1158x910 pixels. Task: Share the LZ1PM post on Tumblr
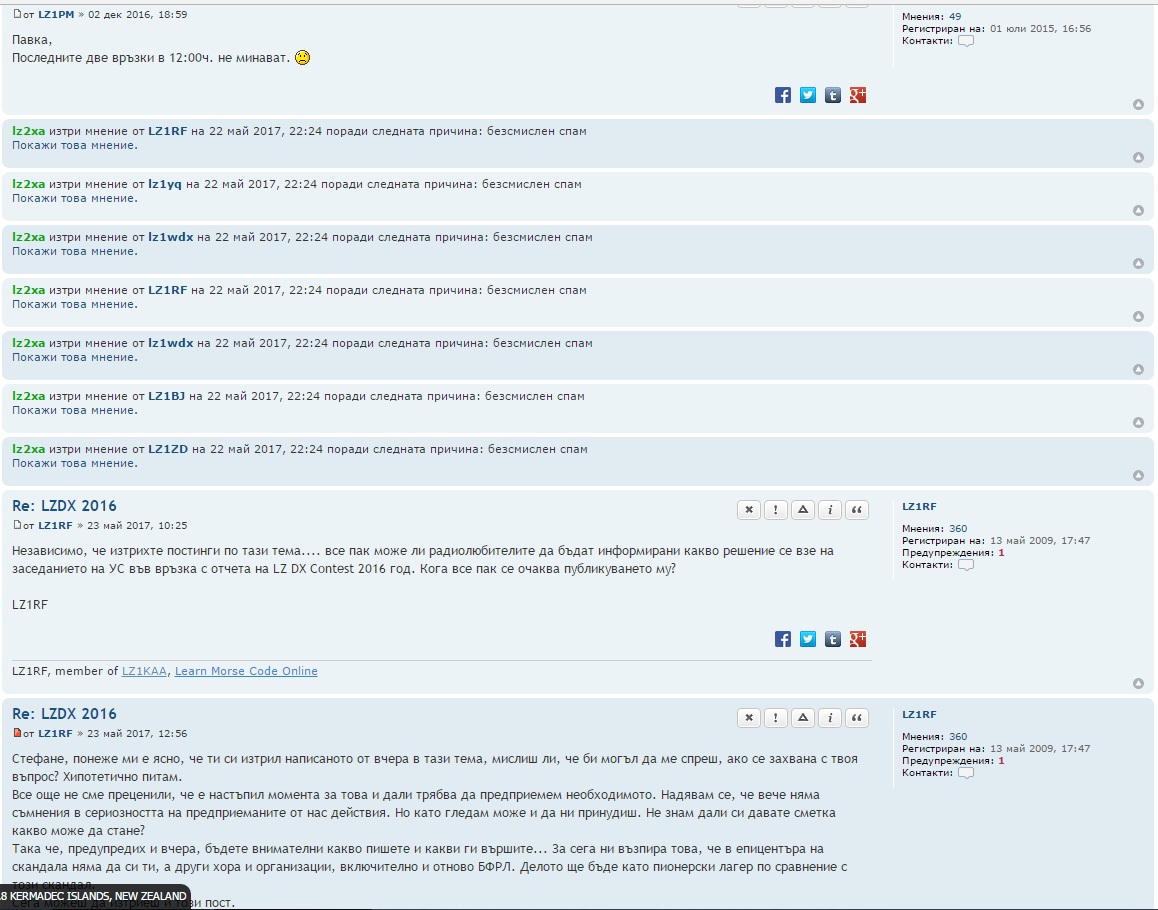(x=832, y=95)
